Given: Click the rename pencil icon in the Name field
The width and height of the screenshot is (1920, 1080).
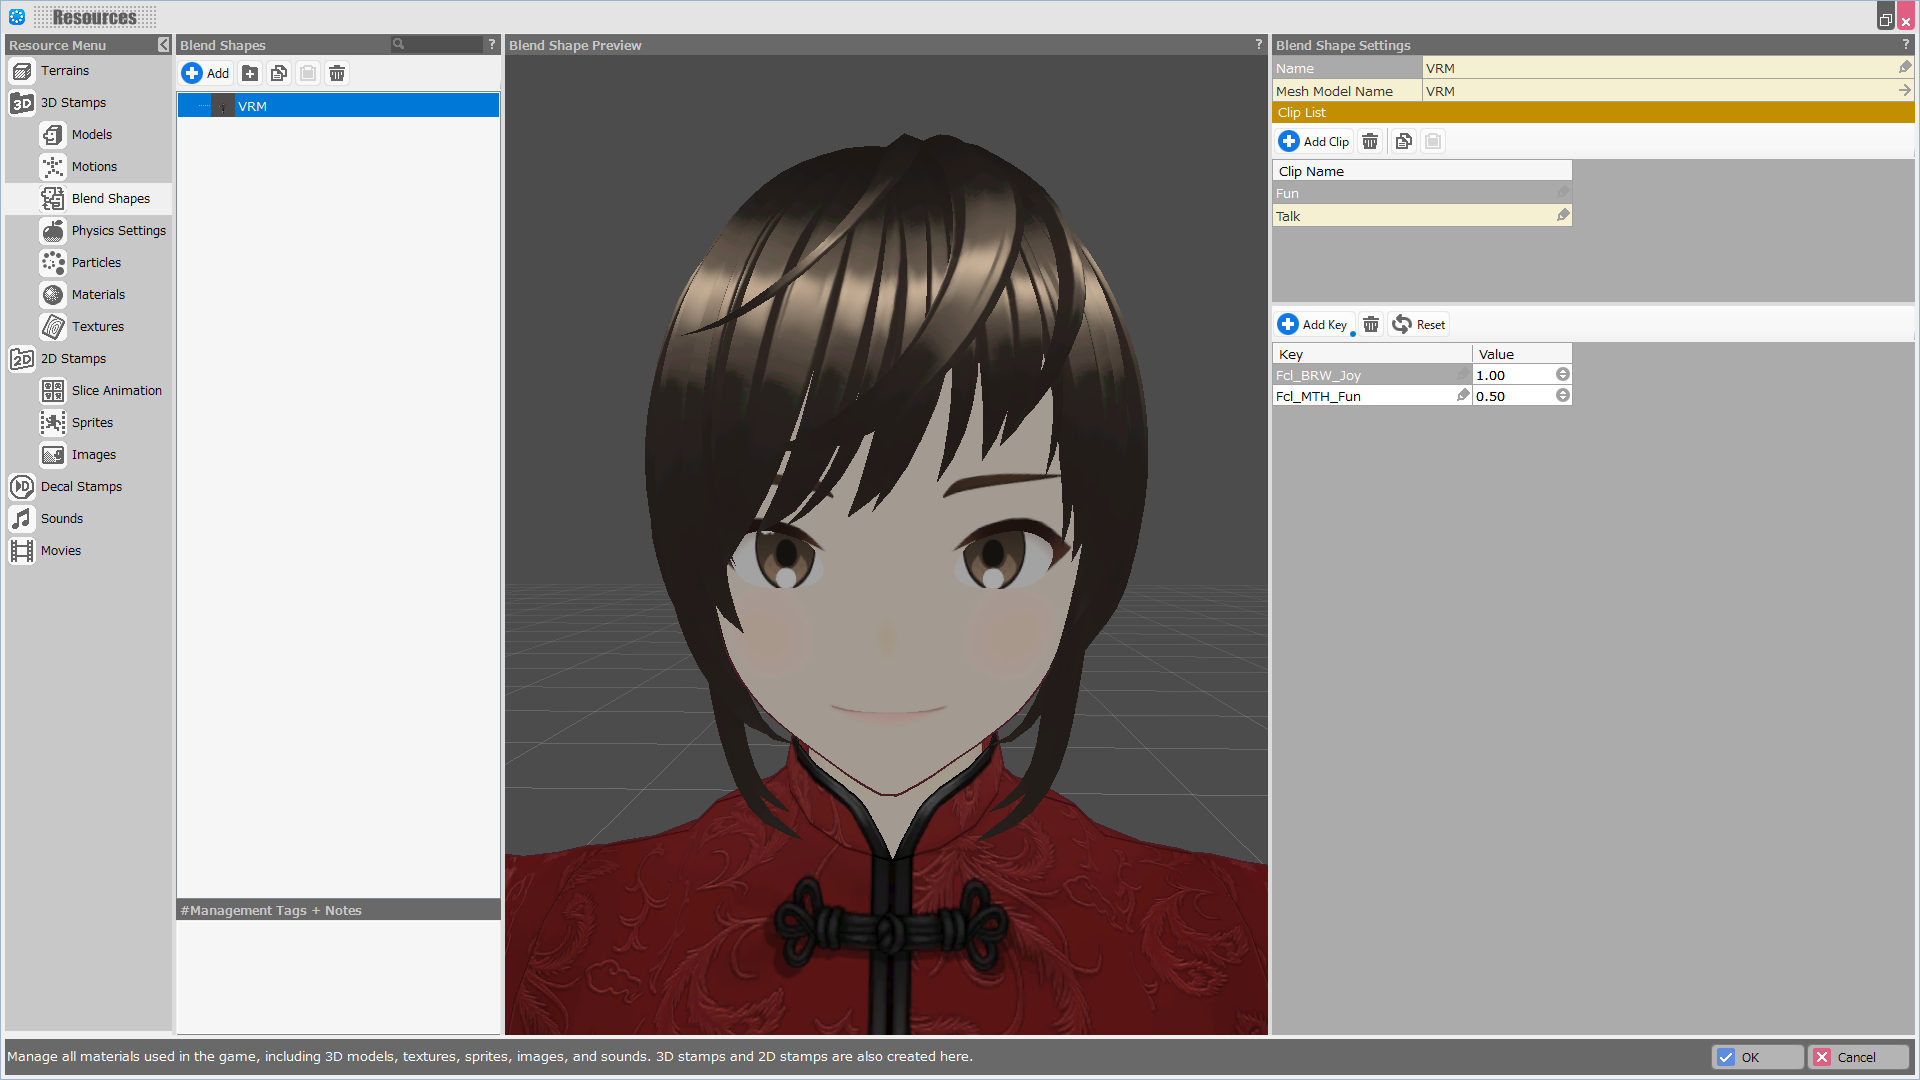Looking at the screenshot, I should tap(1905, 67).
